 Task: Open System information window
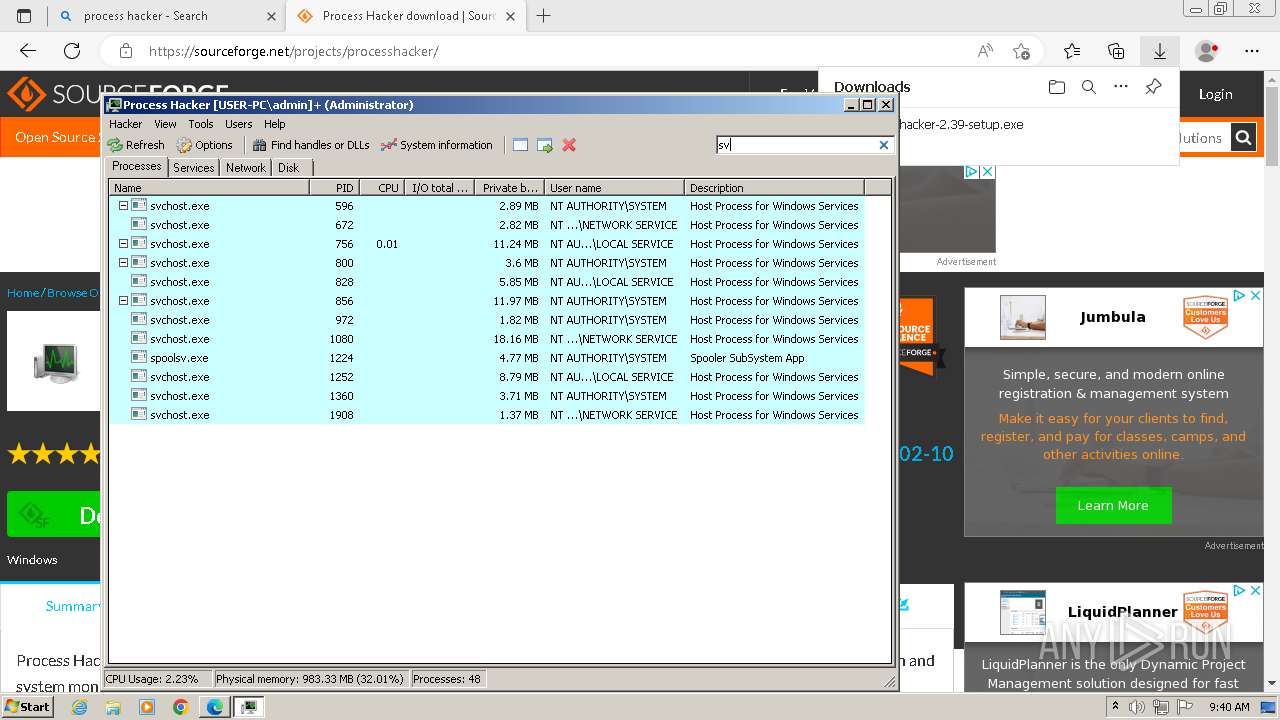pyautogui.click(x=437, y=145)
